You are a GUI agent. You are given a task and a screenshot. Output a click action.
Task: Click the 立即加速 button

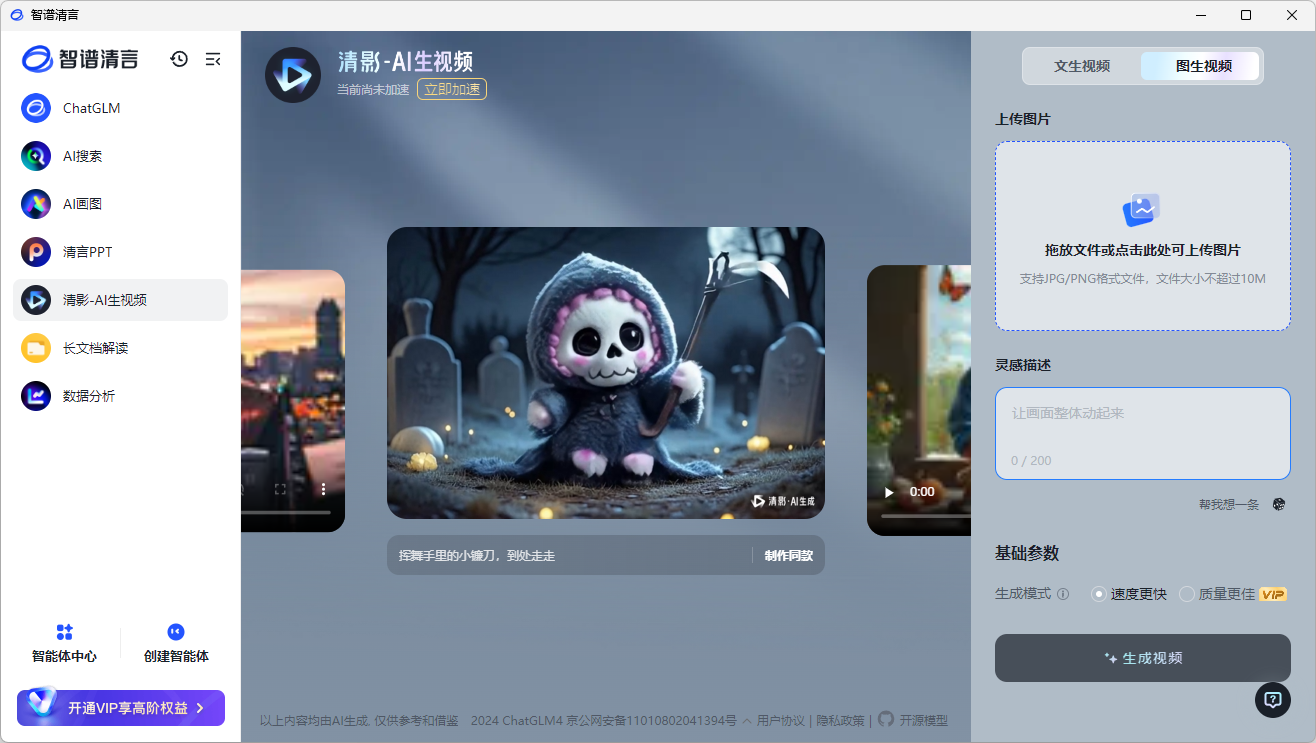[452, 89]
